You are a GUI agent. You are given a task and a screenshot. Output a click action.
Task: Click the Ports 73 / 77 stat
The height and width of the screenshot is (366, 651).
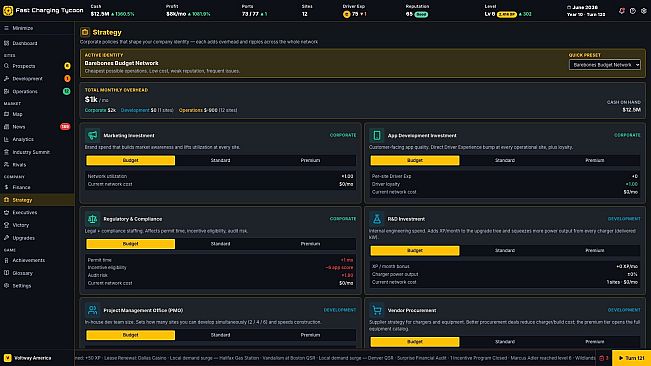click(x=254, y=11)
